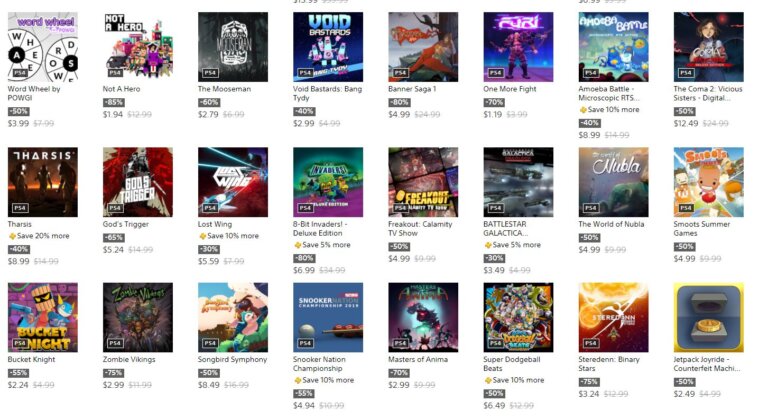Open the Word Wheel by POWGI cover art

(x=43, y=47)
